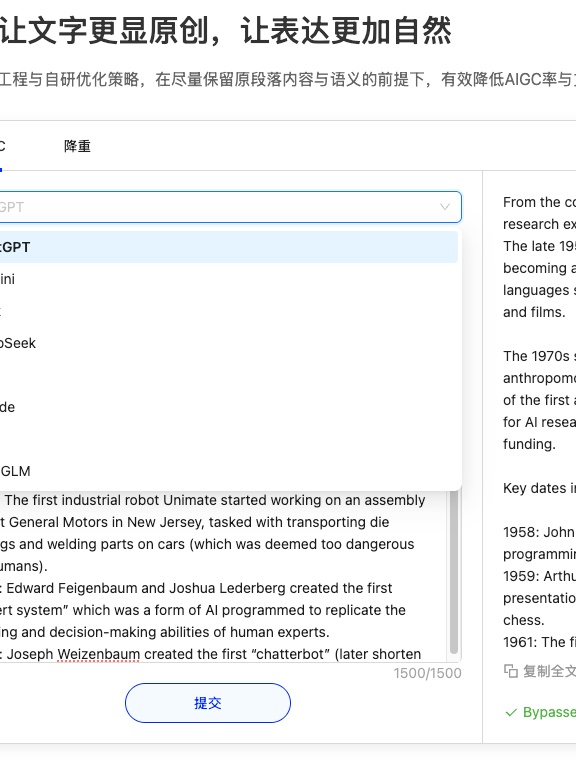Click output text 'From the co'
Screen dimensions: 576x767
point(539,202)
